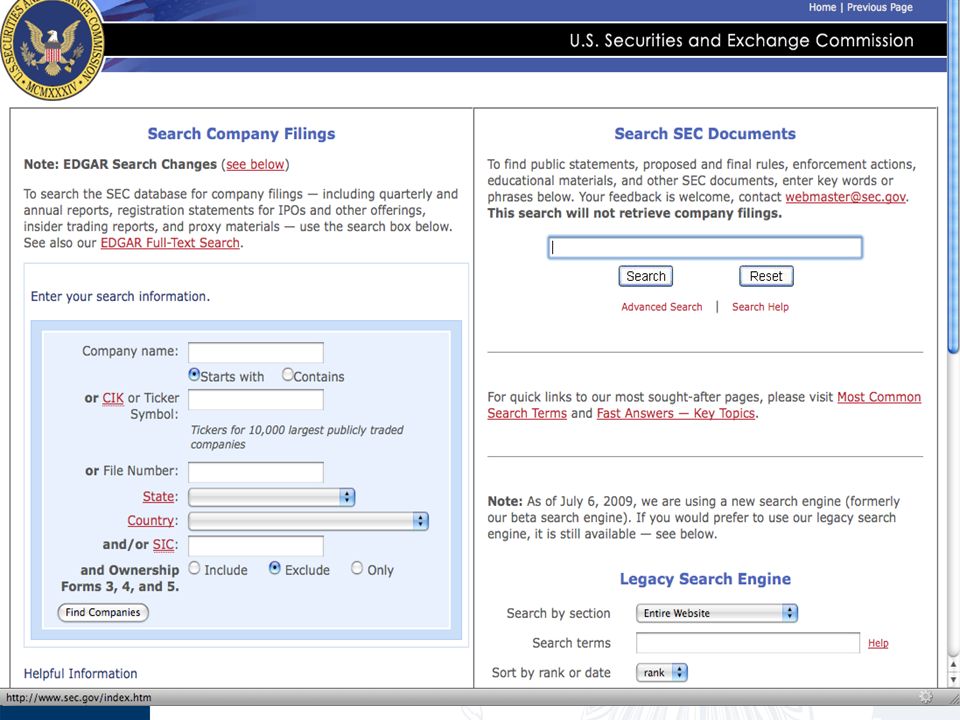Open the EDGAR Full-Text Search link
Viewport: 960px width, 720px height.
pyautogui.click(x=170, y=242)
